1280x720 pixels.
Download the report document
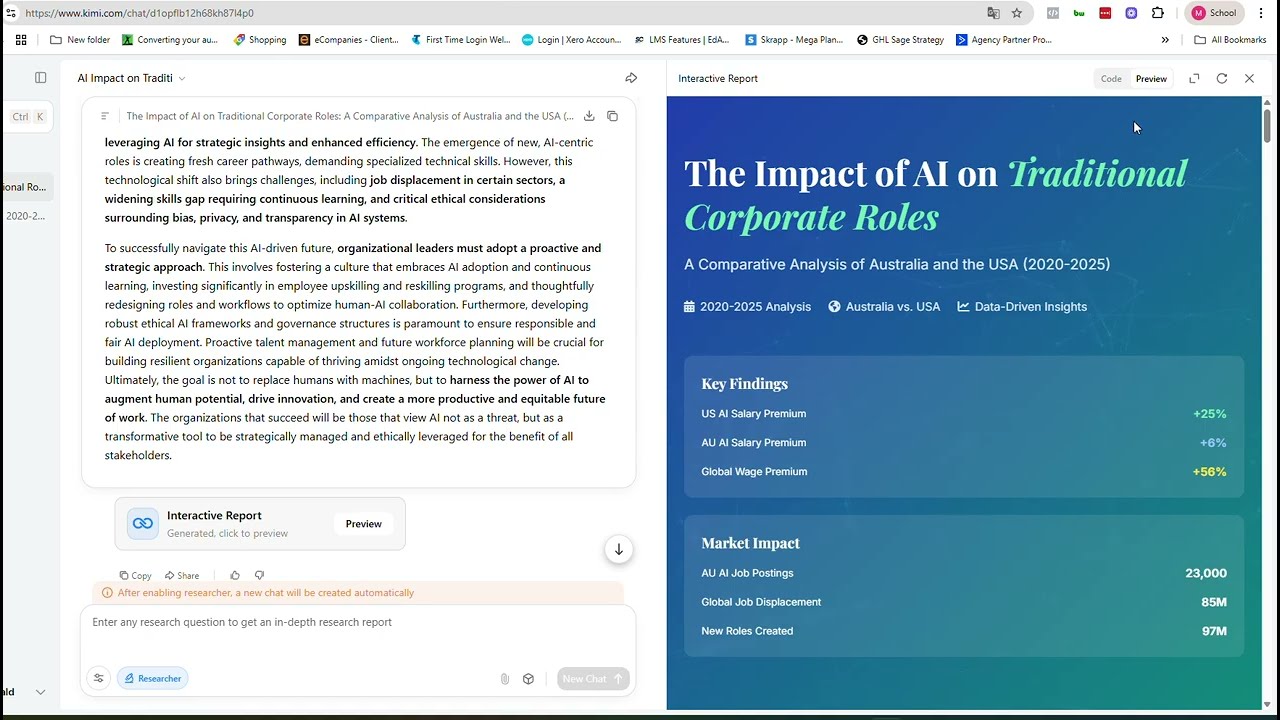point(589,116)
